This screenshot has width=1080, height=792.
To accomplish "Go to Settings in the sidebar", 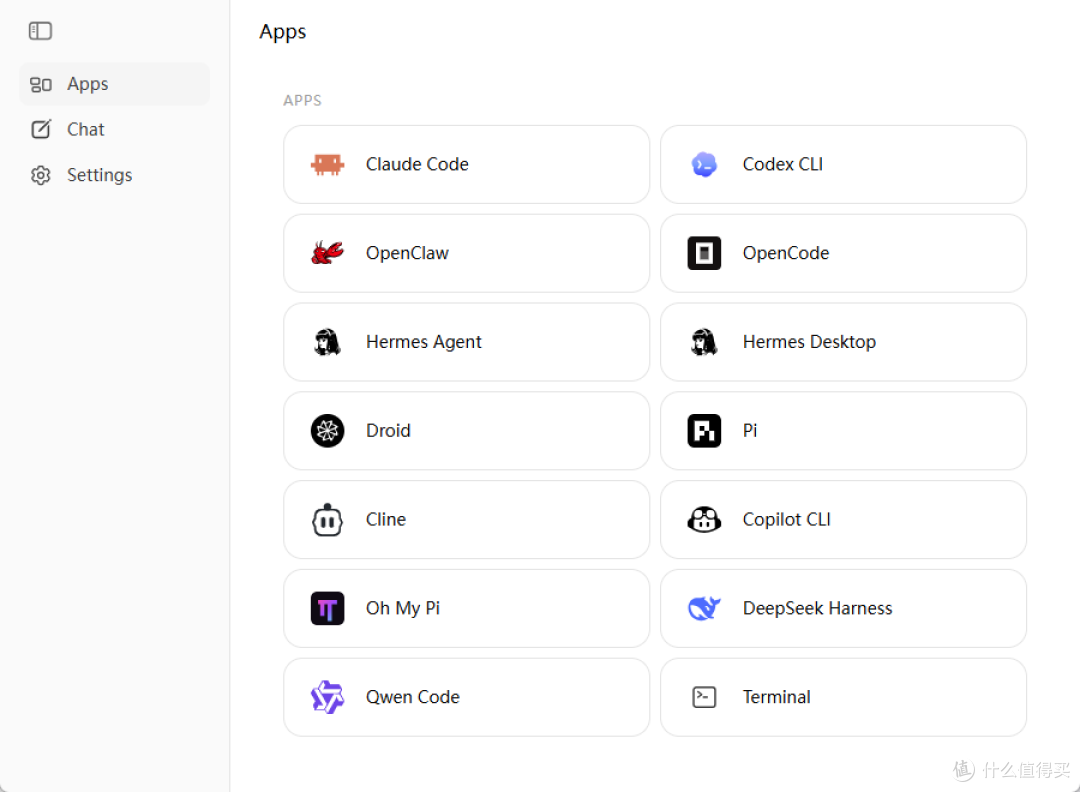I will coord(114,175).
